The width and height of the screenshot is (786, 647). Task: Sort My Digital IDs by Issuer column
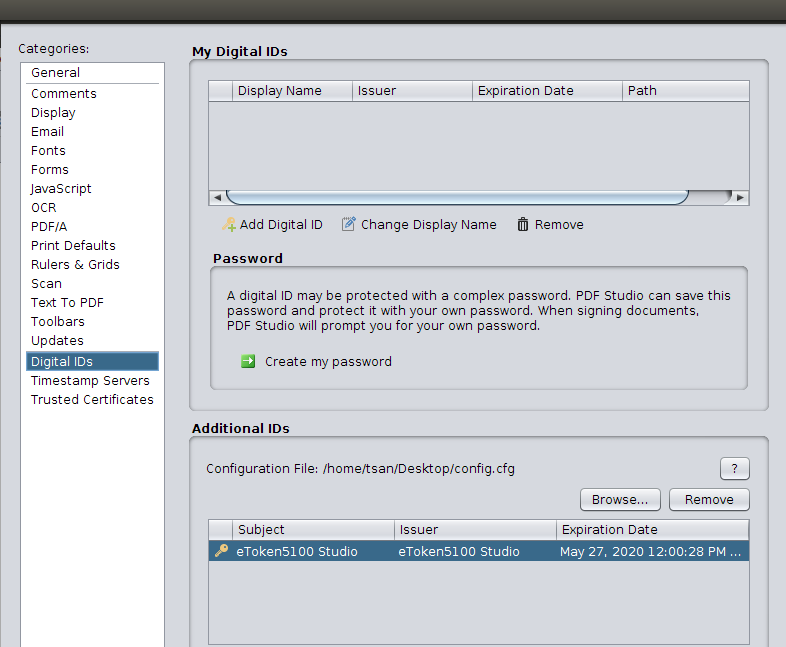tap(412, 91)
